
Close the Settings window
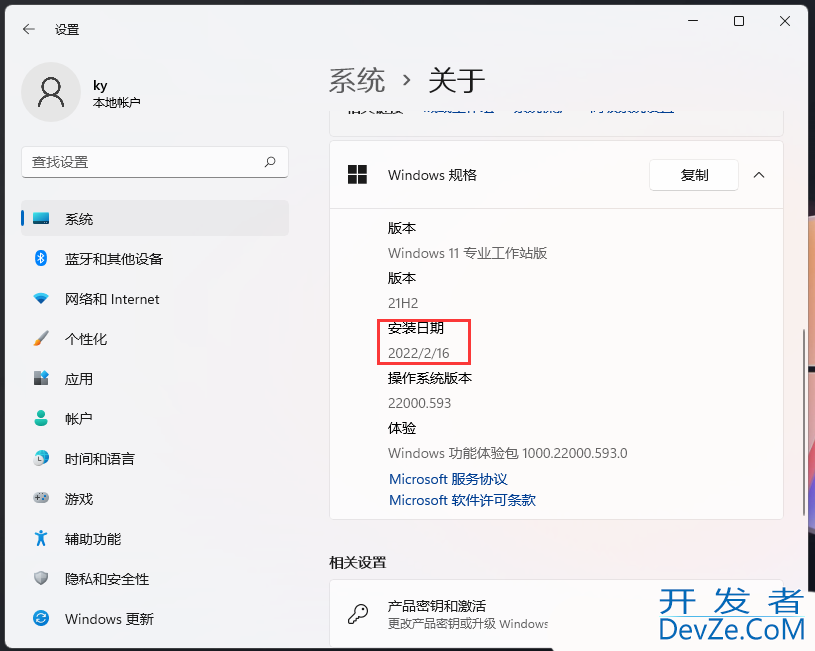point(785,21)
